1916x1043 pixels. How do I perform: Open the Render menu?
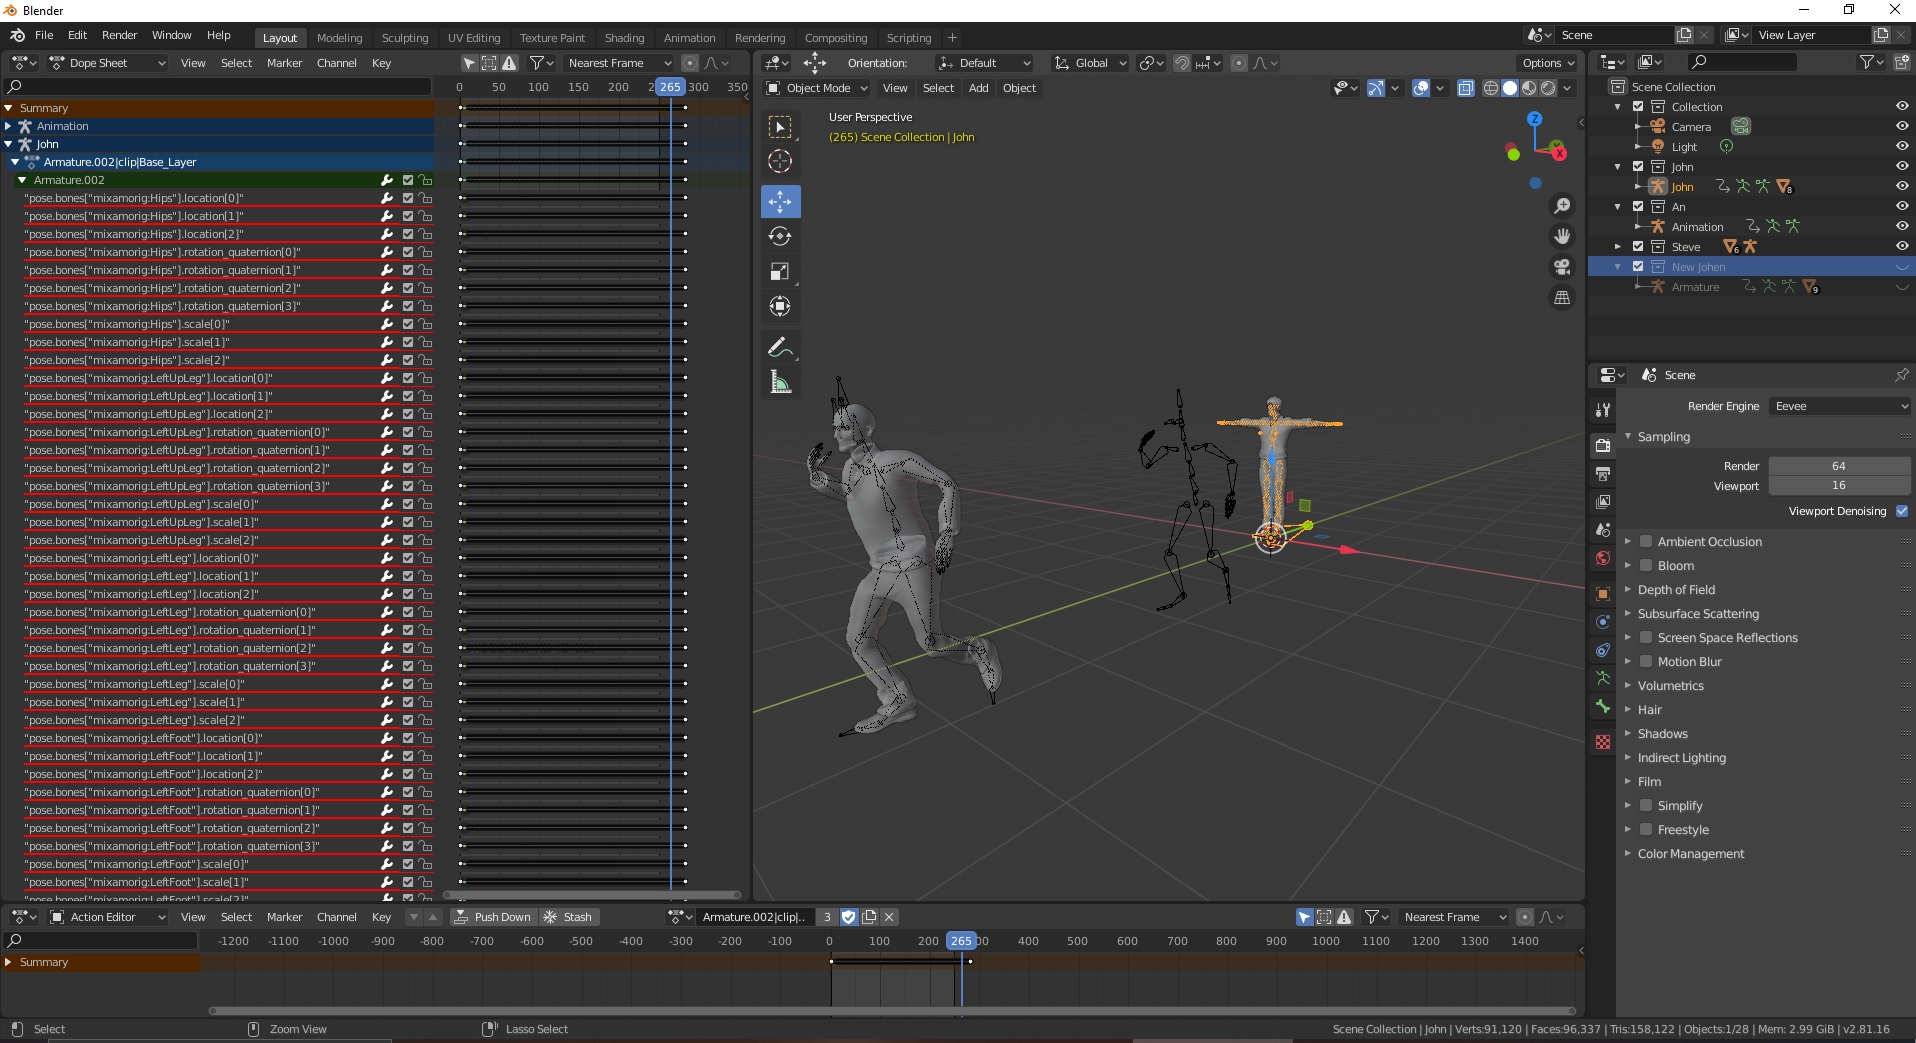119,35
